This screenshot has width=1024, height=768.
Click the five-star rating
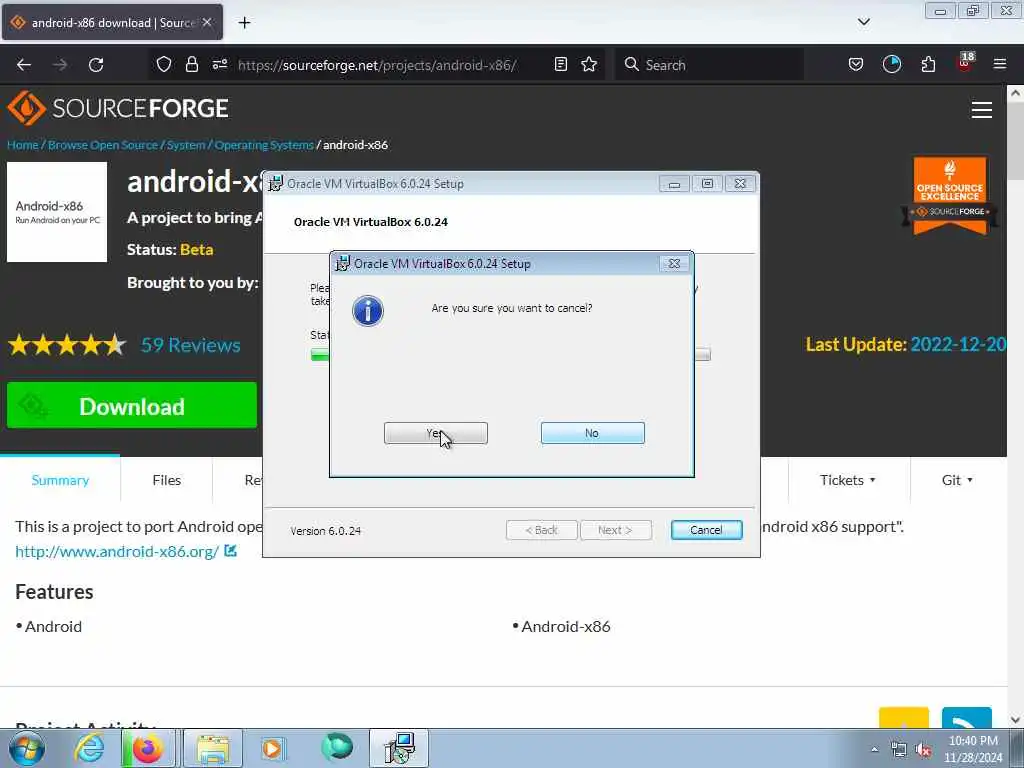click(67, 345)
